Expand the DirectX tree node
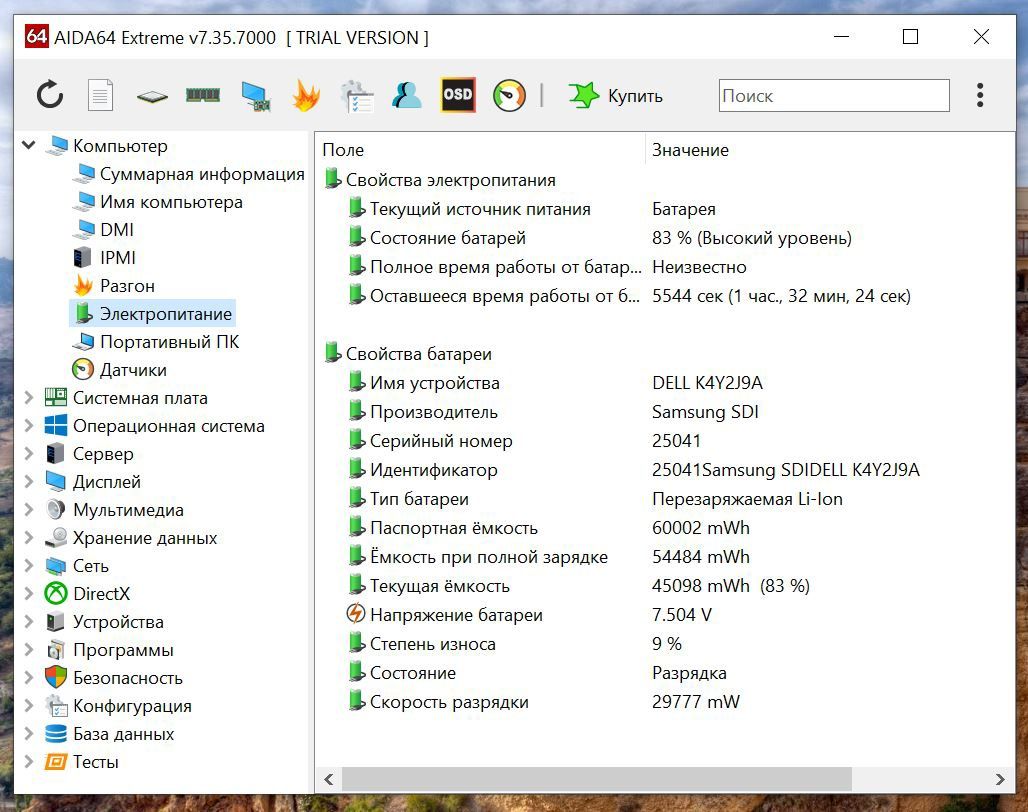 (x=29, y=594)
